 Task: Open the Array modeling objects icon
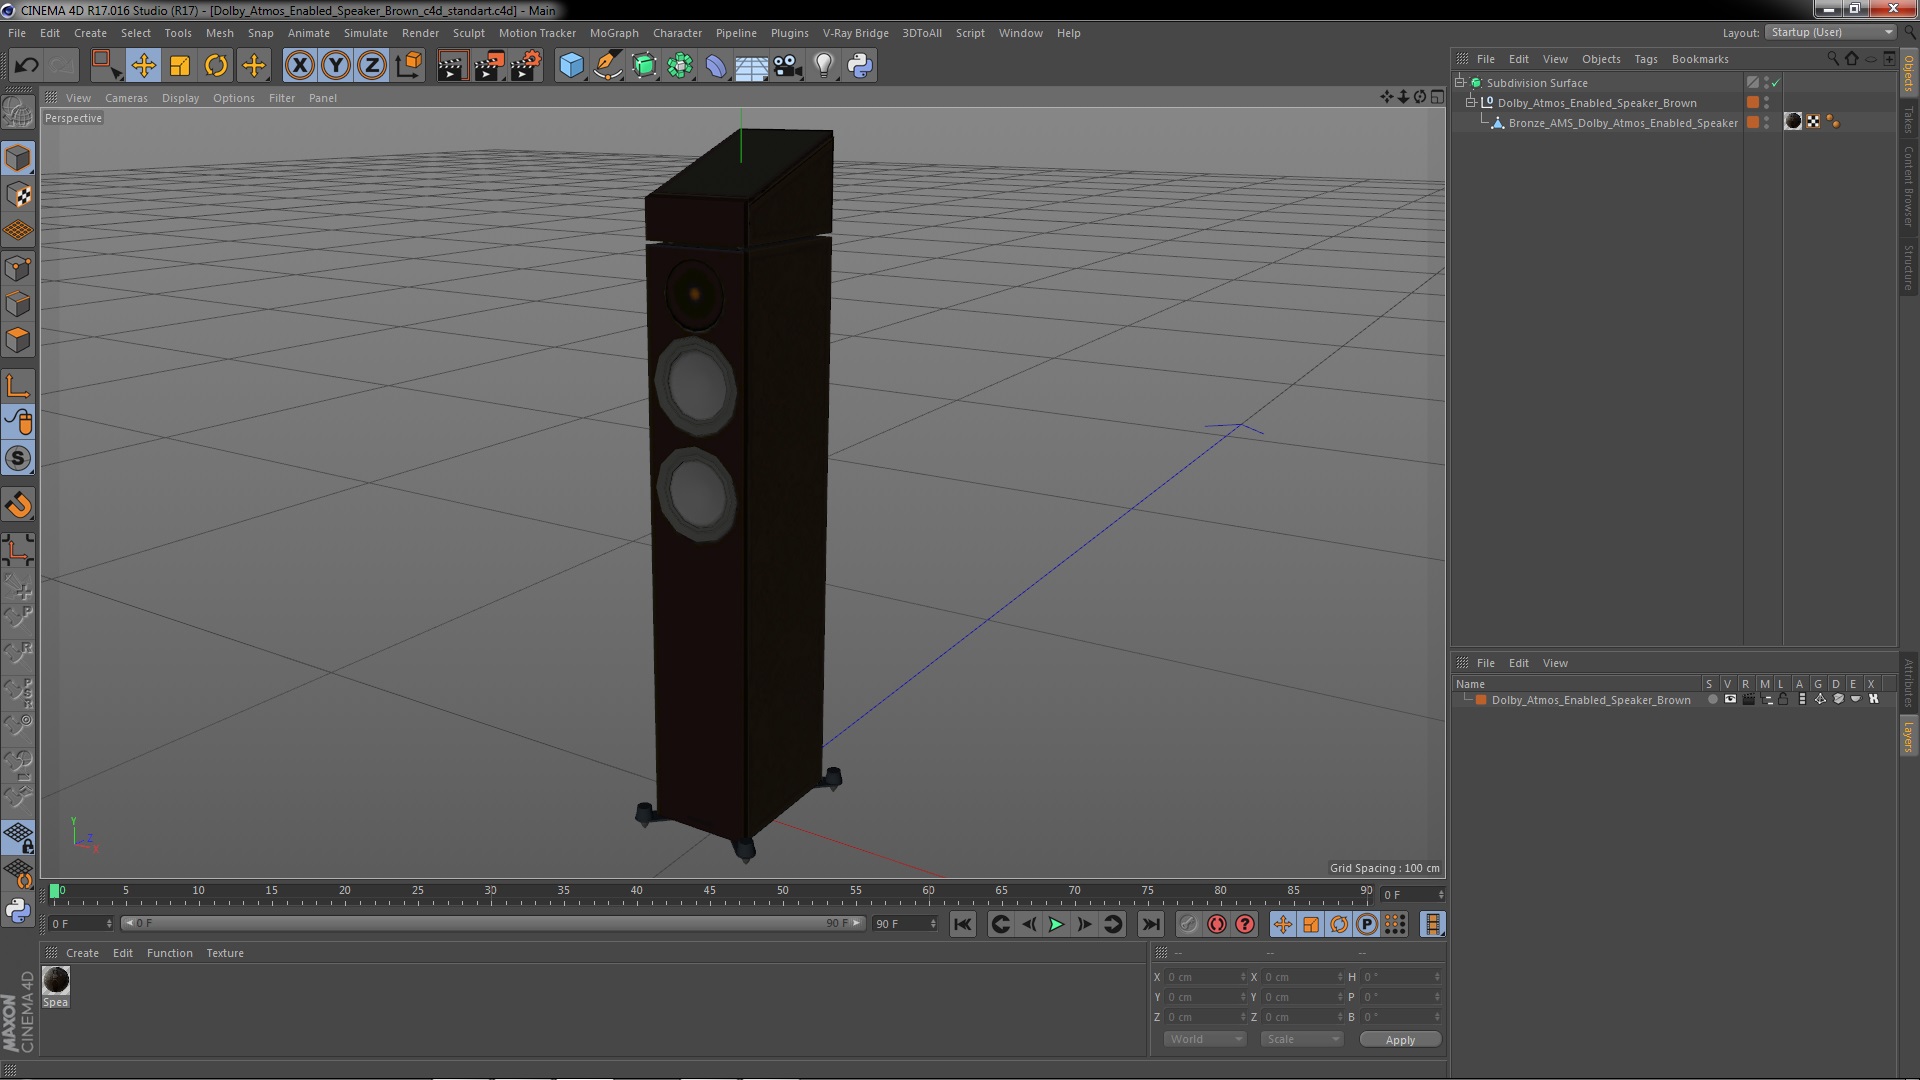click(x=680, y=66)
